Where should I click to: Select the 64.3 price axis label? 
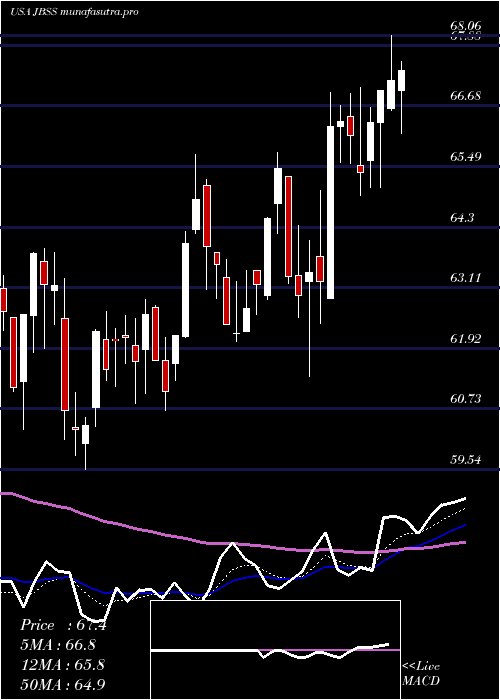tap(462, 217)
